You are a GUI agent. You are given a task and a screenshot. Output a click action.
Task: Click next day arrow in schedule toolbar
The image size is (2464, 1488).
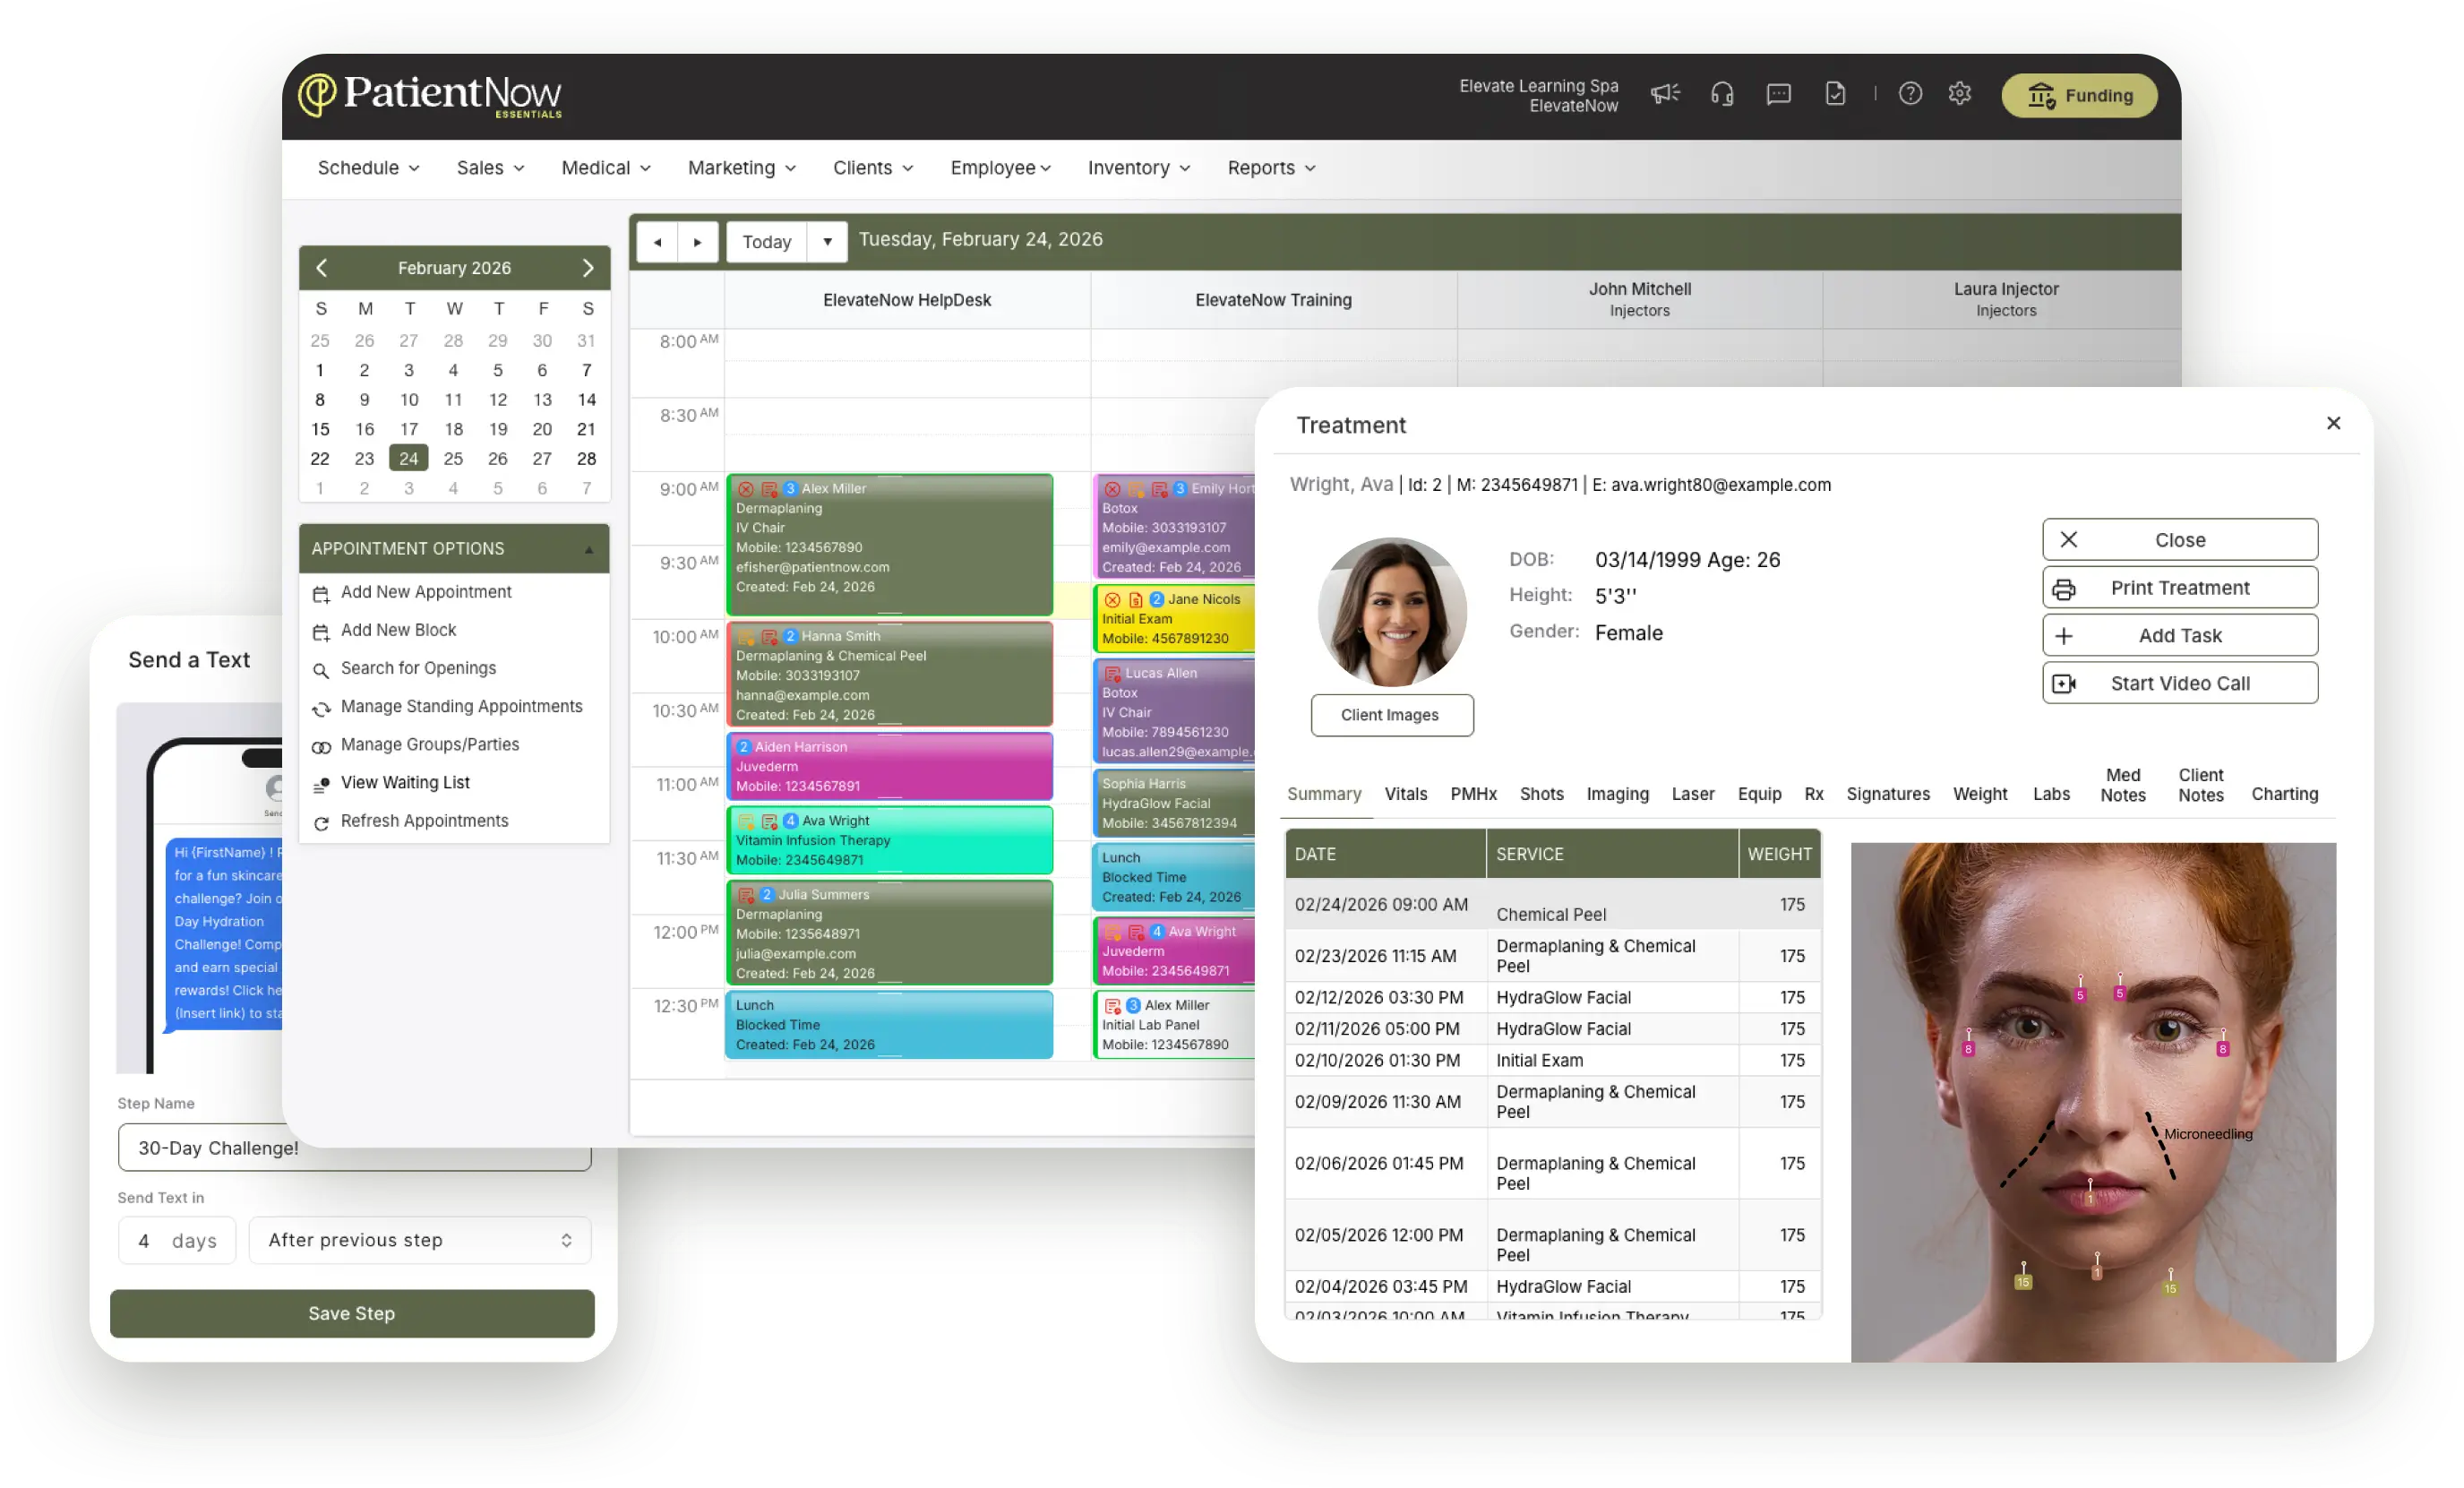tap(698, 242)
